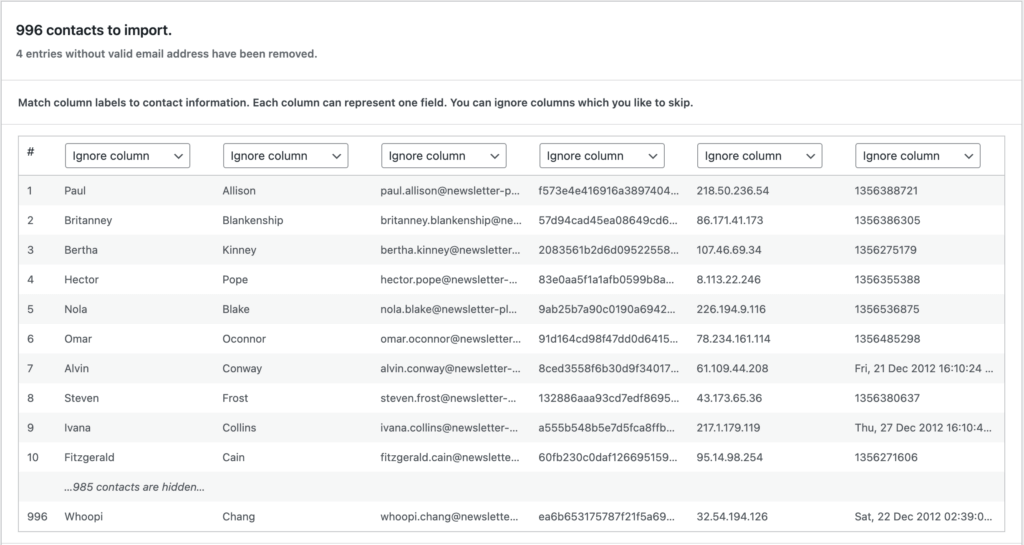This screenshot has width=1024, height=545.
Task: Select the last name cell Frost
Action: (x=235, y=398)
